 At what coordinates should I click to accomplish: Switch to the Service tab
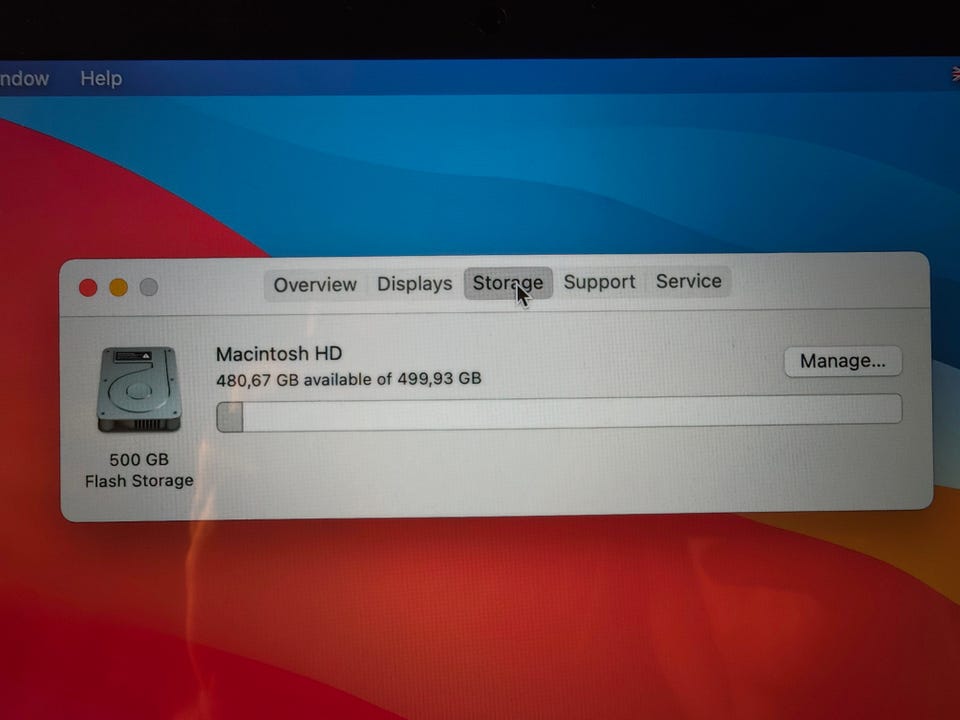tap(688, 281)
